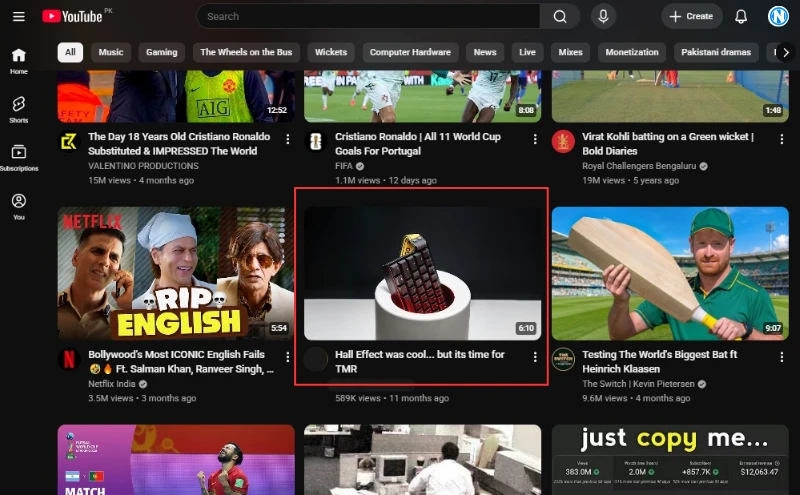Open VALENTINO PRODUCTIONS channel avatar

[x=69, y=141]
